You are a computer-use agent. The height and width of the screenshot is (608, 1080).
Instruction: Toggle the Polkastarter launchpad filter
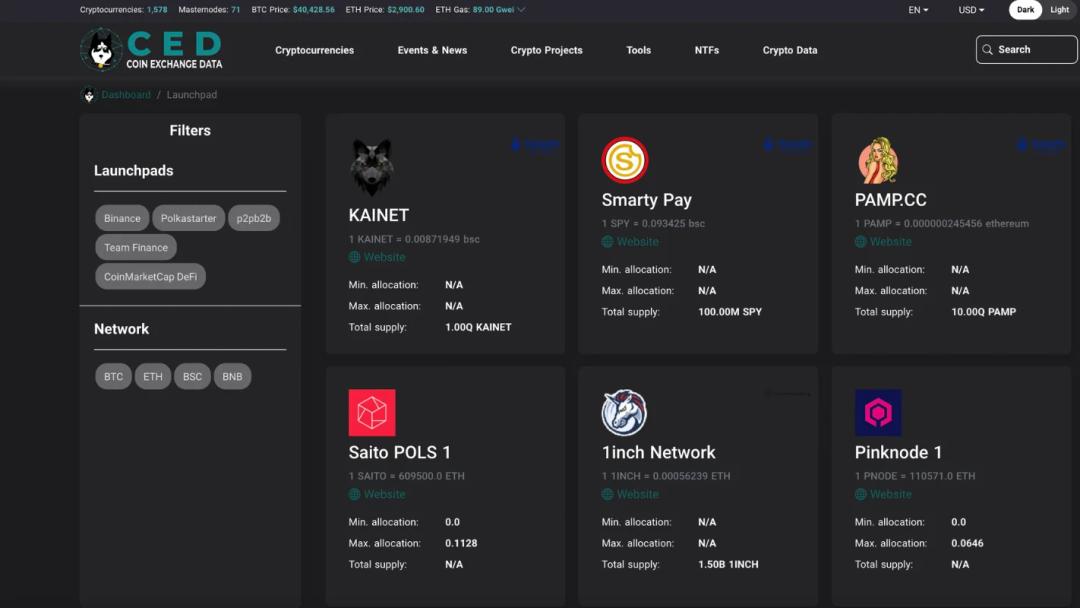189,218
